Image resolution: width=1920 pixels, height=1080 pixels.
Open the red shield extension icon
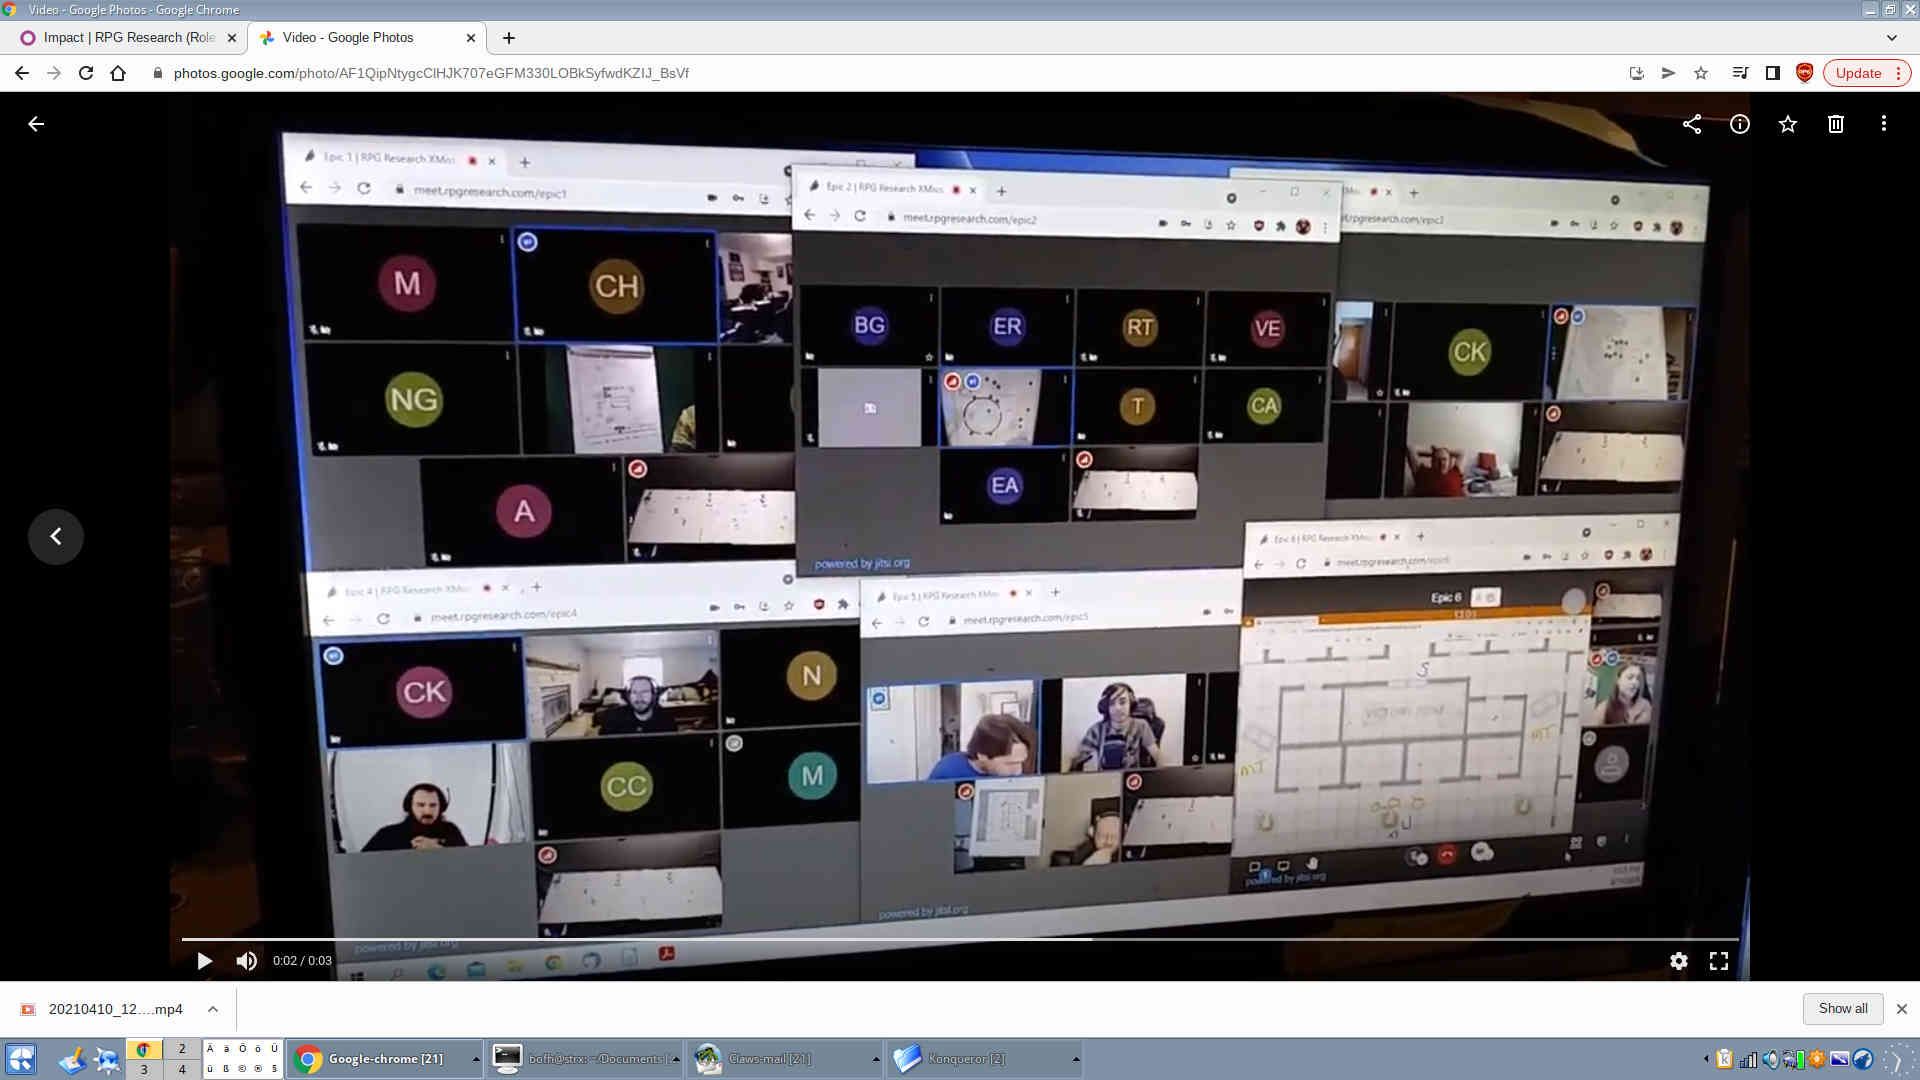pyautogui.click(x=1805, y=73)
